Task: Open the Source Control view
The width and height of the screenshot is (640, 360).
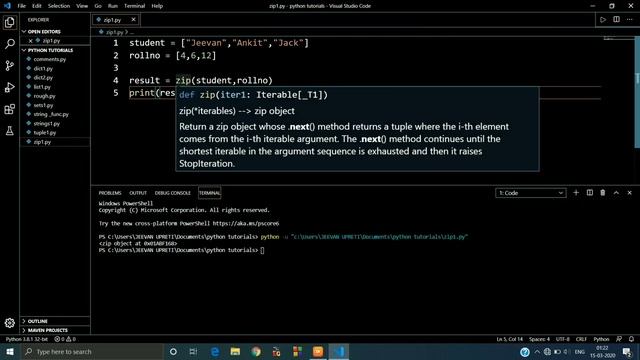Action: (x=10, y=66)
